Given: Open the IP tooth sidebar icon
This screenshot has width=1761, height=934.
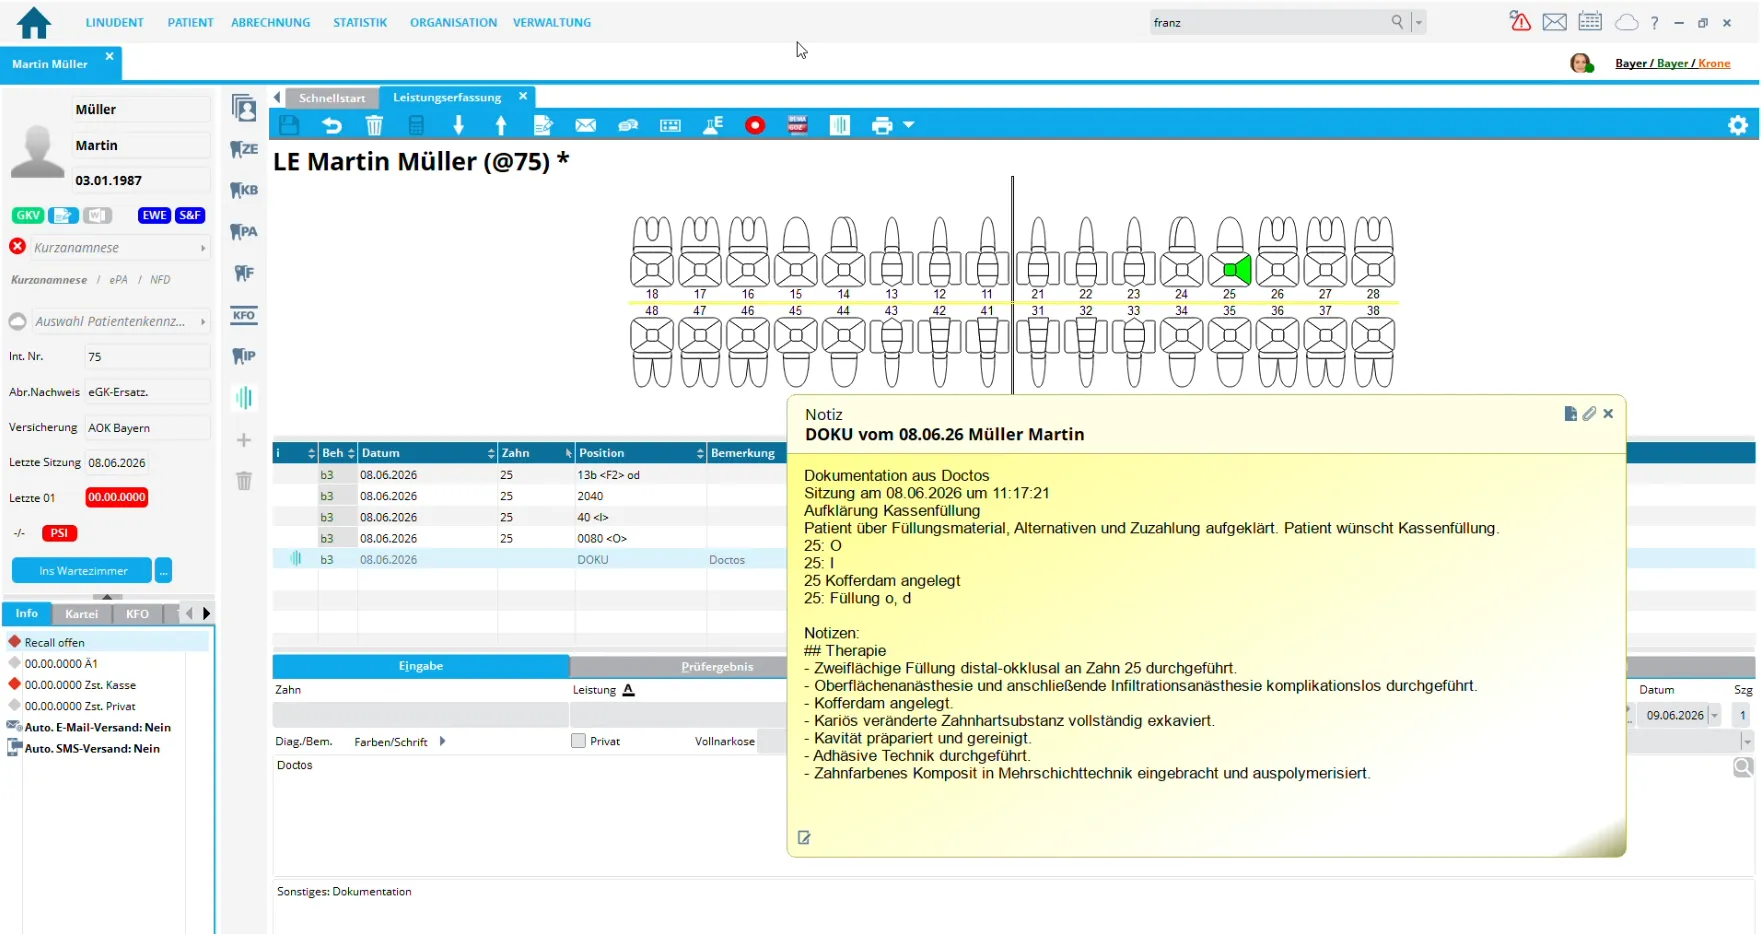Looking at the screenshot, I should (244, 356).
